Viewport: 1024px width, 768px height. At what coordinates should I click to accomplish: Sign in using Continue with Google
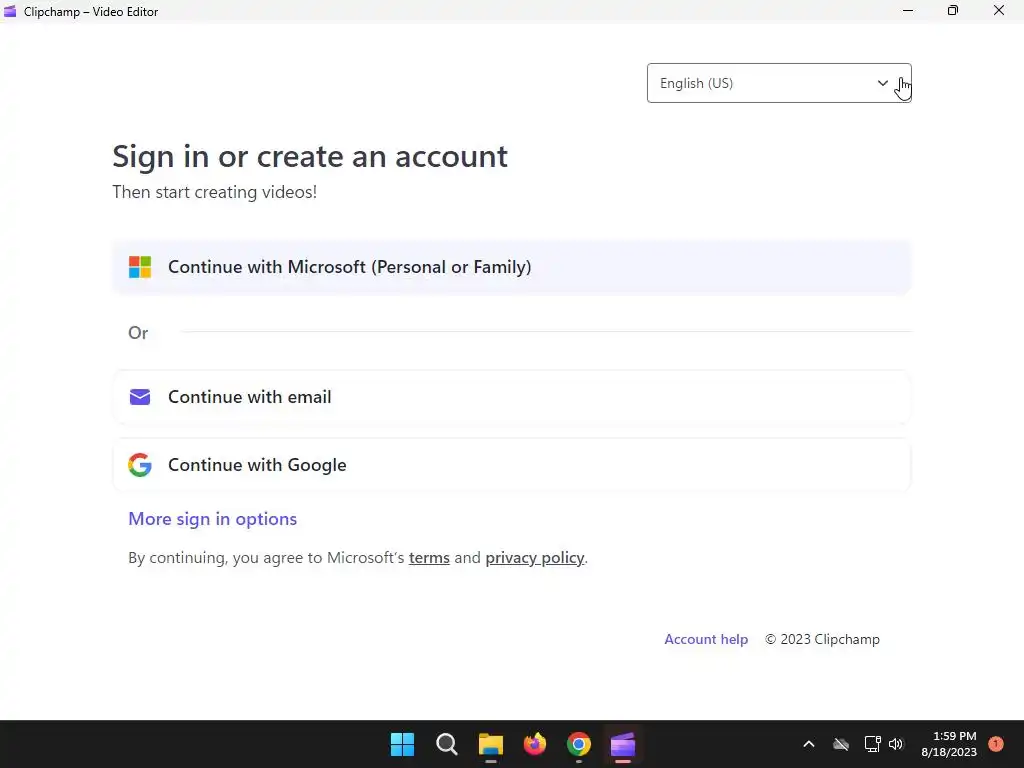point(511,465)
